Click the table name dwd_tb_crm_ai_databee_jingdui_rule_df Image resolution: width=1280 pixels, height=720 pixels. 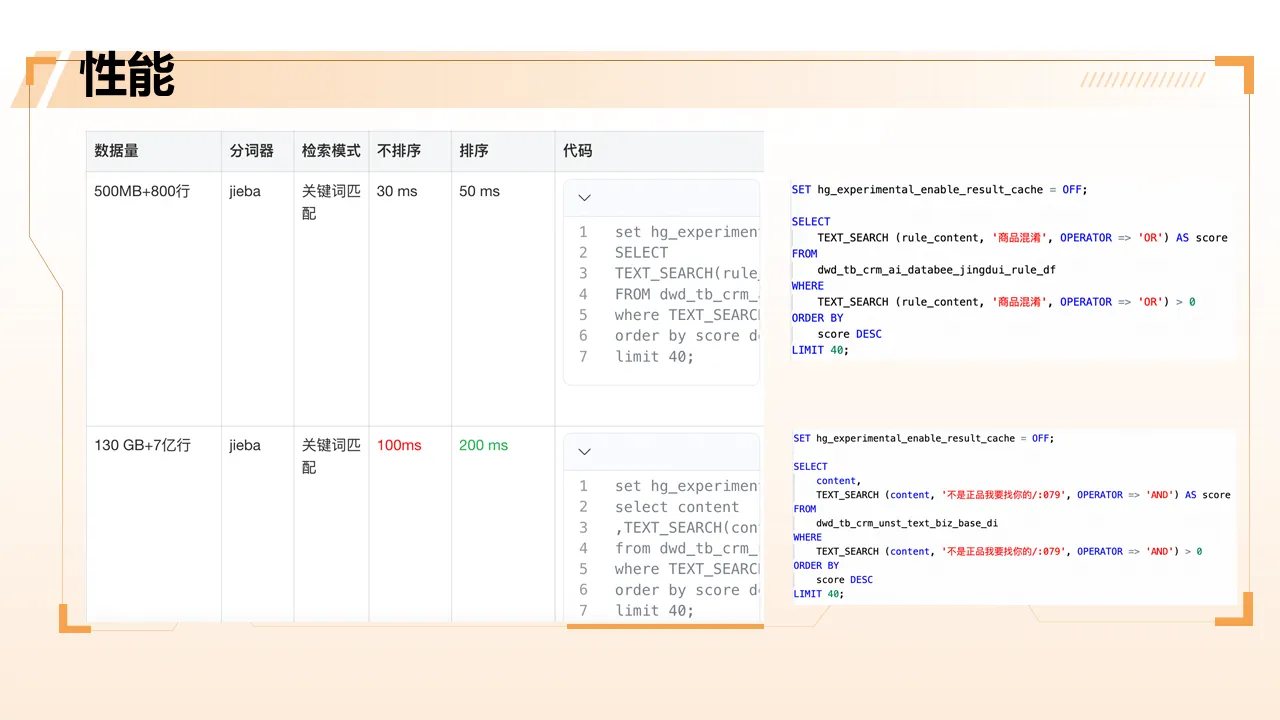pos(936,270)
